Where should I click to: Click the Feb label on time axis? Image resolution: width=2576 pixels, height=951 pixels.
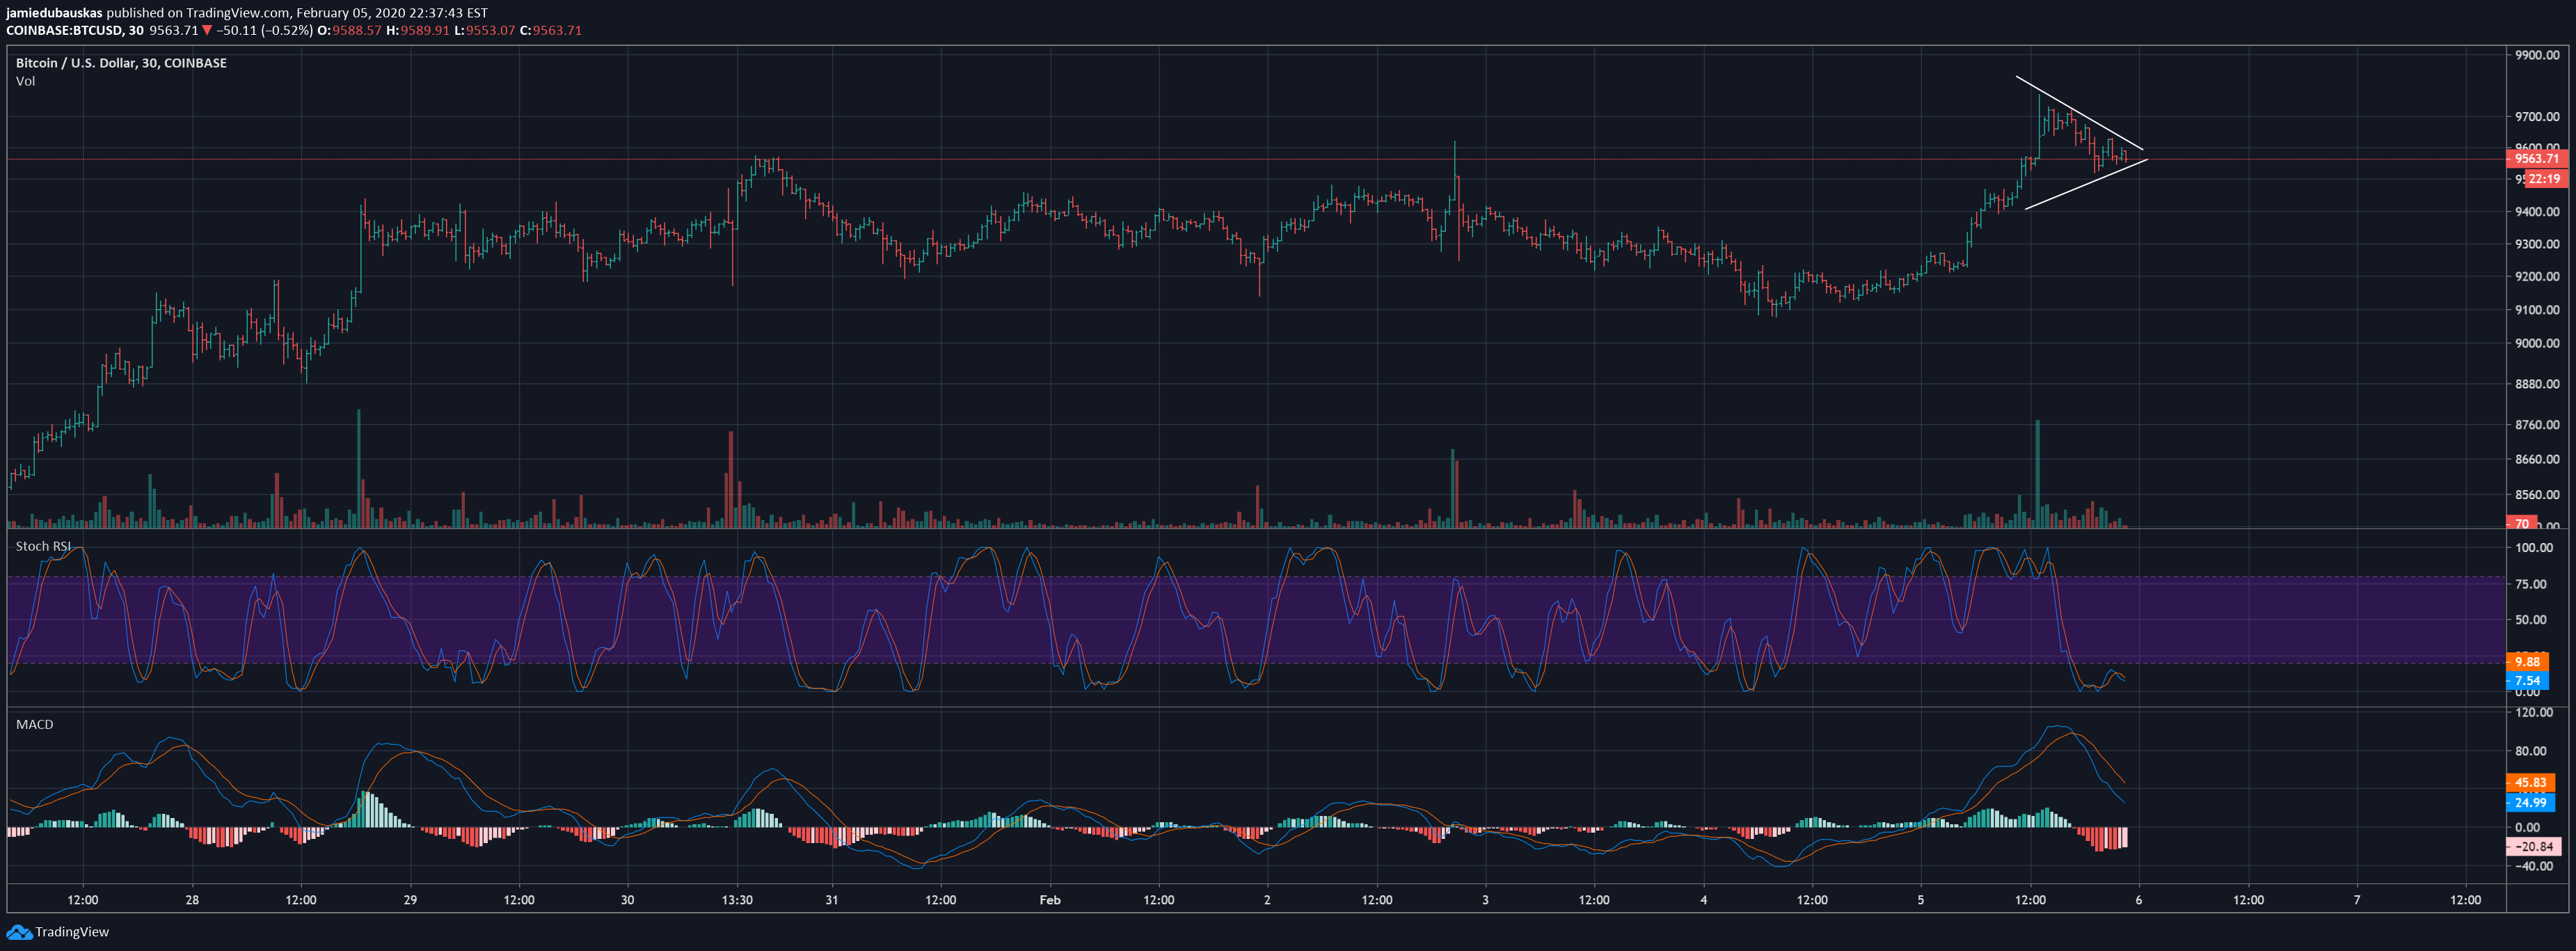click(x=1049, y=900)
